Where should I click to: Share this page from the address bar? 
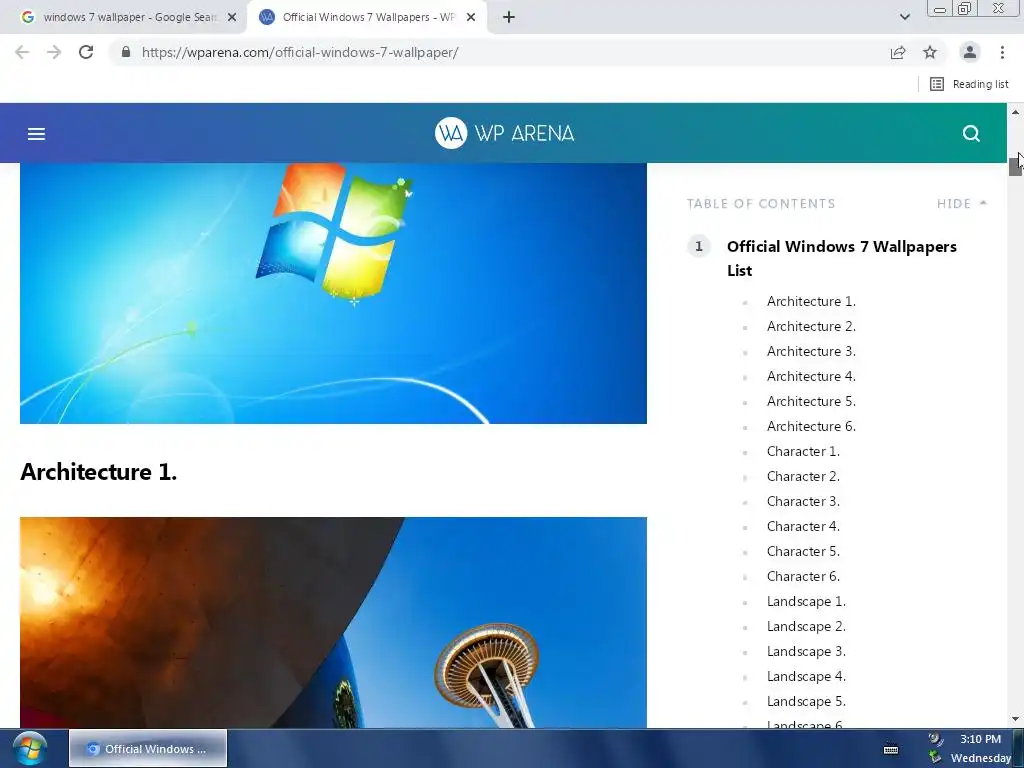pos(898,52)
